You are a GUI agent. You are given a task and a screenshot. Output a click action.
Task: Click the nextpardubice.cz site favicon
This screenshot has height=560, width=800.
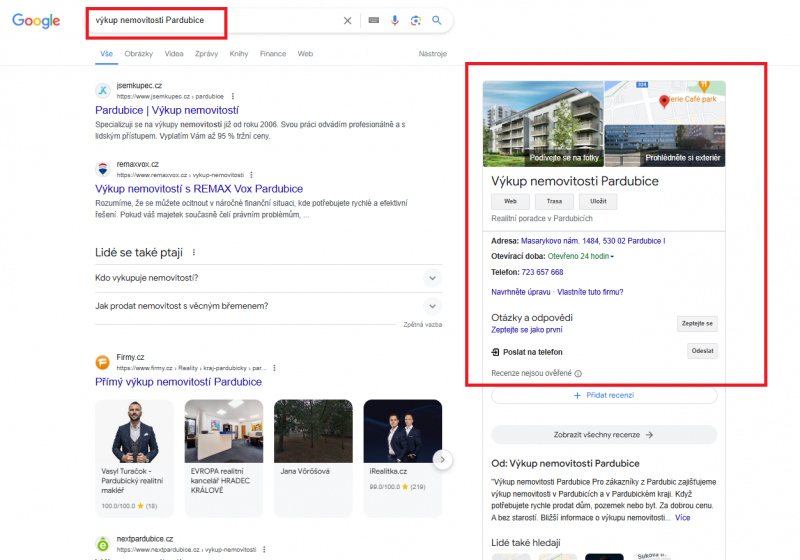pos(103,544)
